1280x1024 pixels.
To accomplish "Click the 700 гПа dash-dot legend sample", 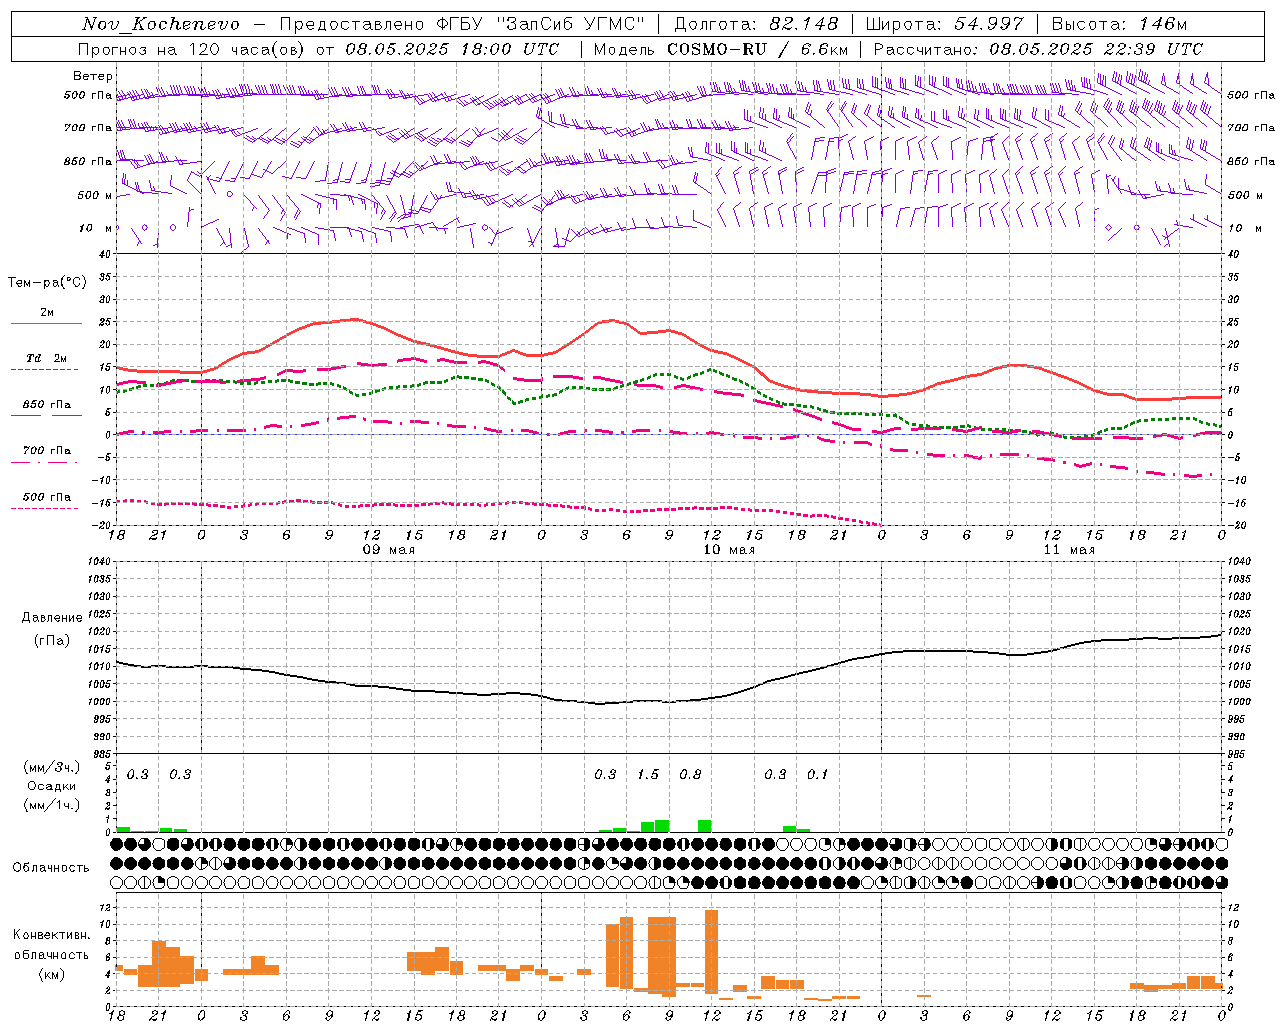I will pos(45,463).
